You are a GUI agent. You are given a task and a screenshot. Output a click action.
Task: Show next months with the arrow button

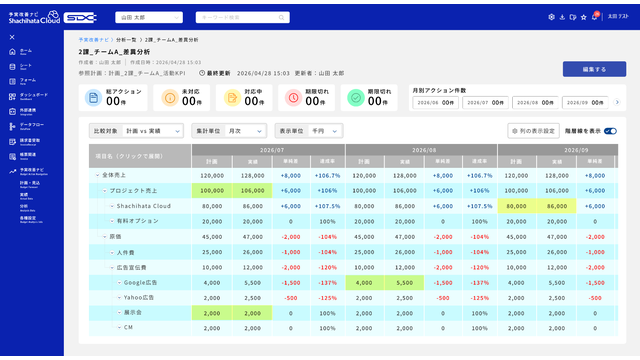point(617,102)
